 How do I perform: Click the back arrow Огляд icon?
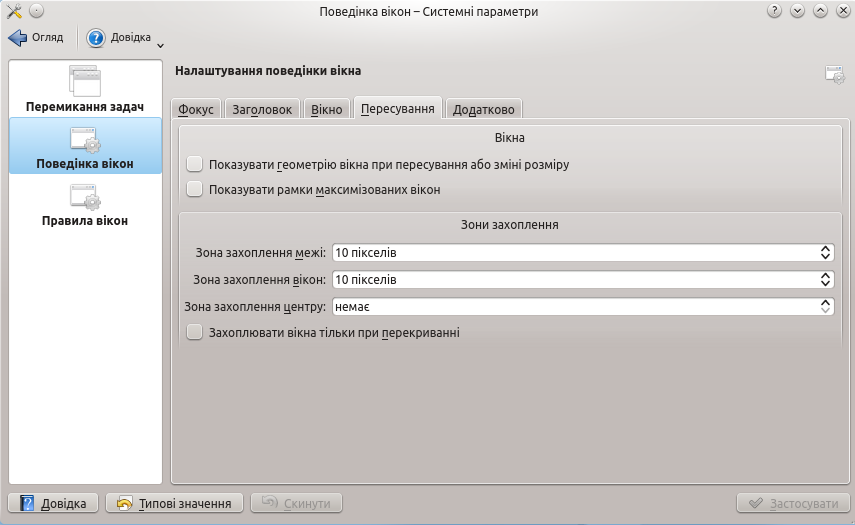[18, 38]
